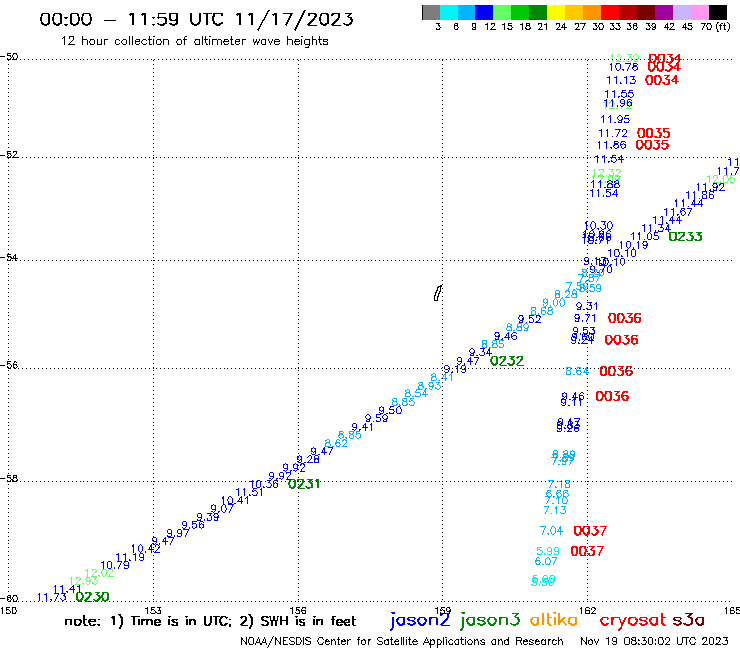Pick the yellow legend swatch before 24
The image size is (740, 650).
coord(555,13)
